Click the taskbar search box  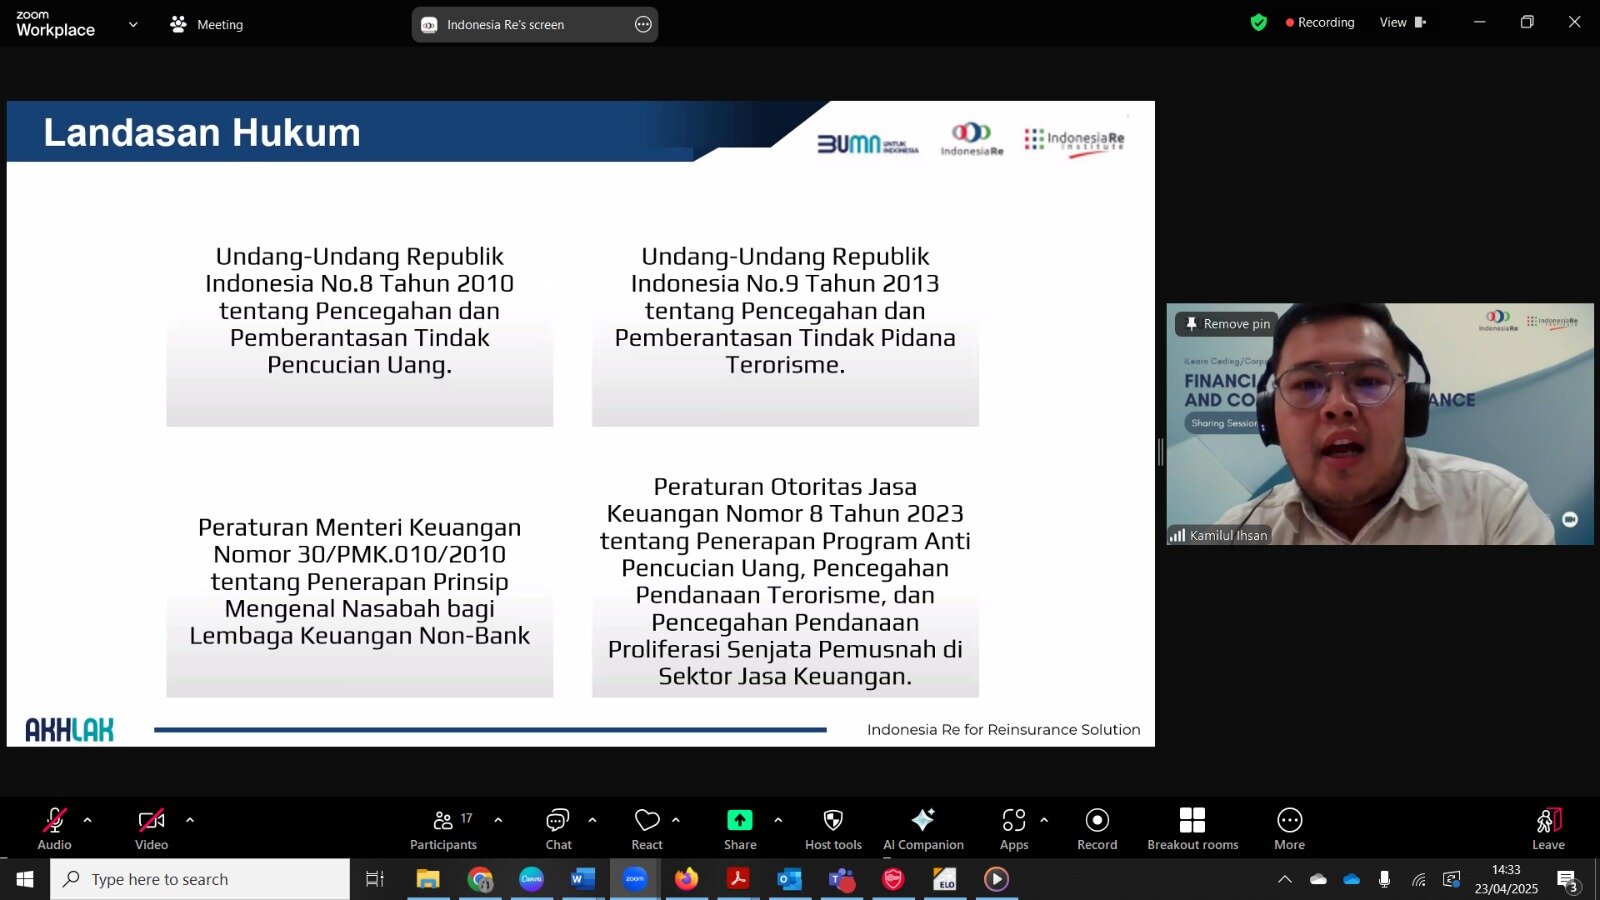click(200, 879)
